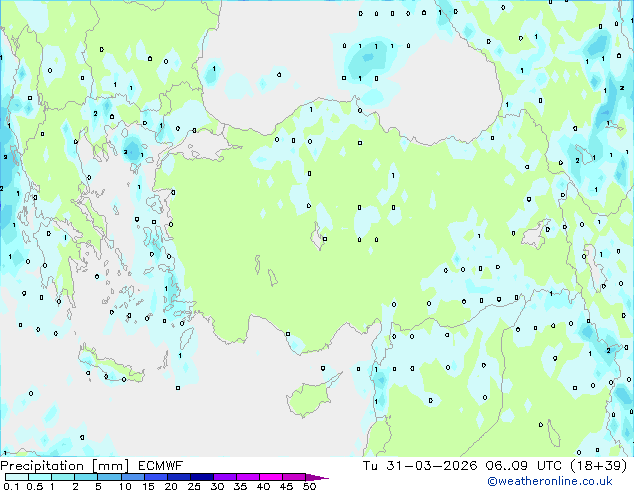The height and width of the screenshot is (490, 634).
Task: Click the '0.1' legend scale label
Action: click(11, 486)
